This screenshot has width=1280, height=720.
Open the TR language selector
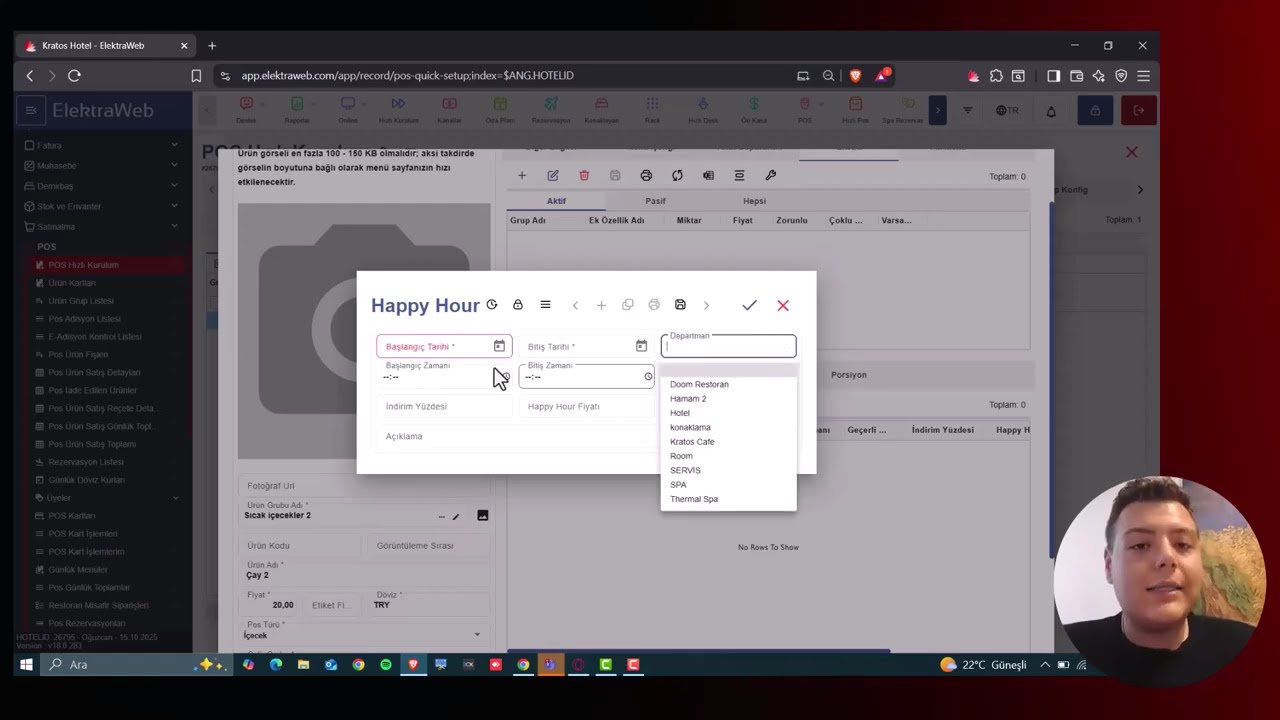pos(1007,110)
